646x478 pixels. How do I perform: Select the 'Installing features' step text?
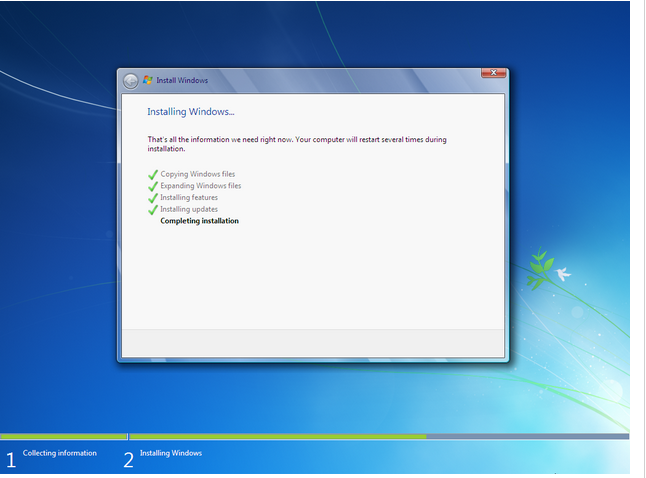pyautogui.click(x=189, y=197)
